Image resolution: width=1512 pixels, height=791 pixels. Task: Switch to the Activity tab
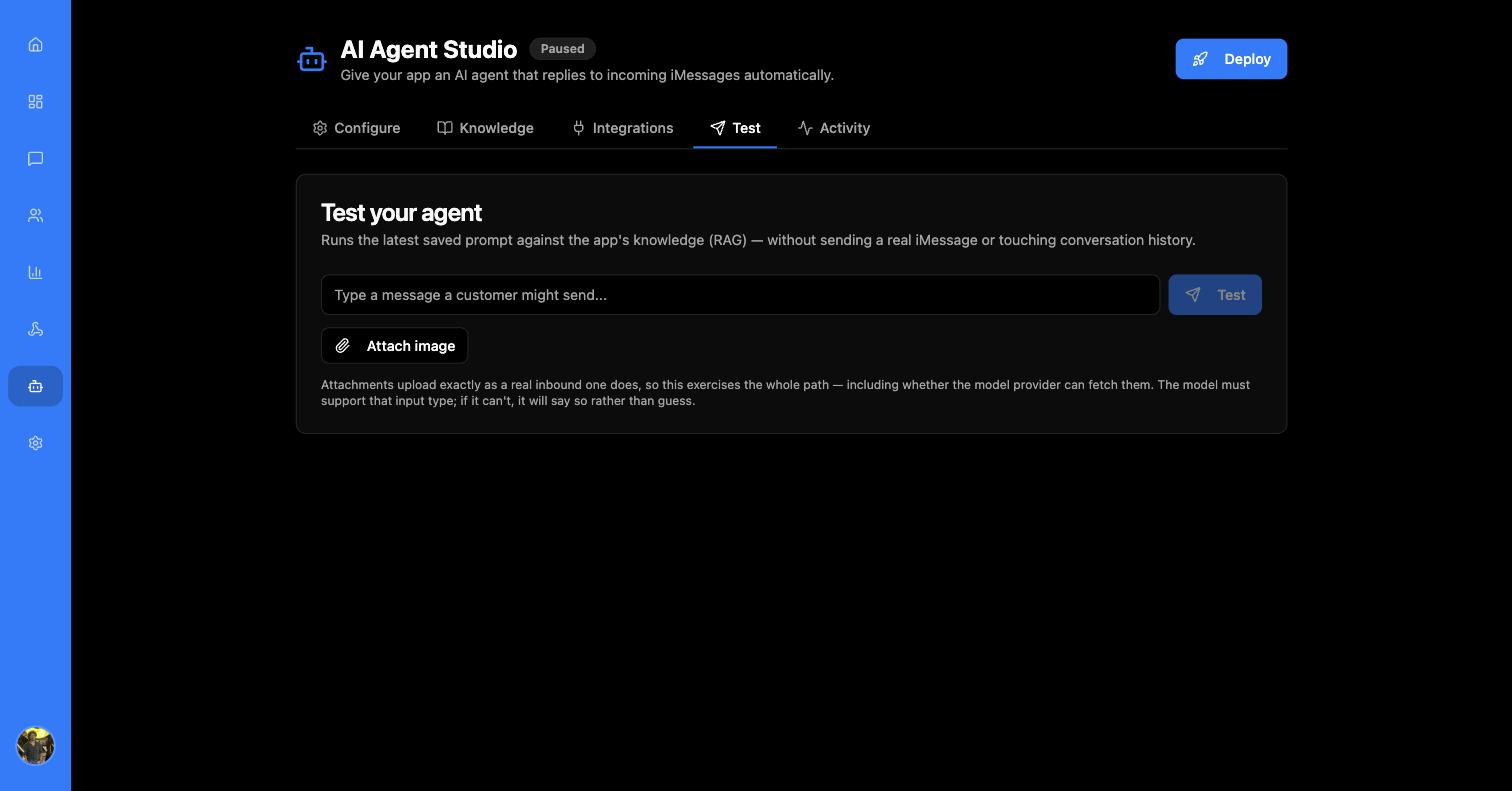click(x=834, y=128)
